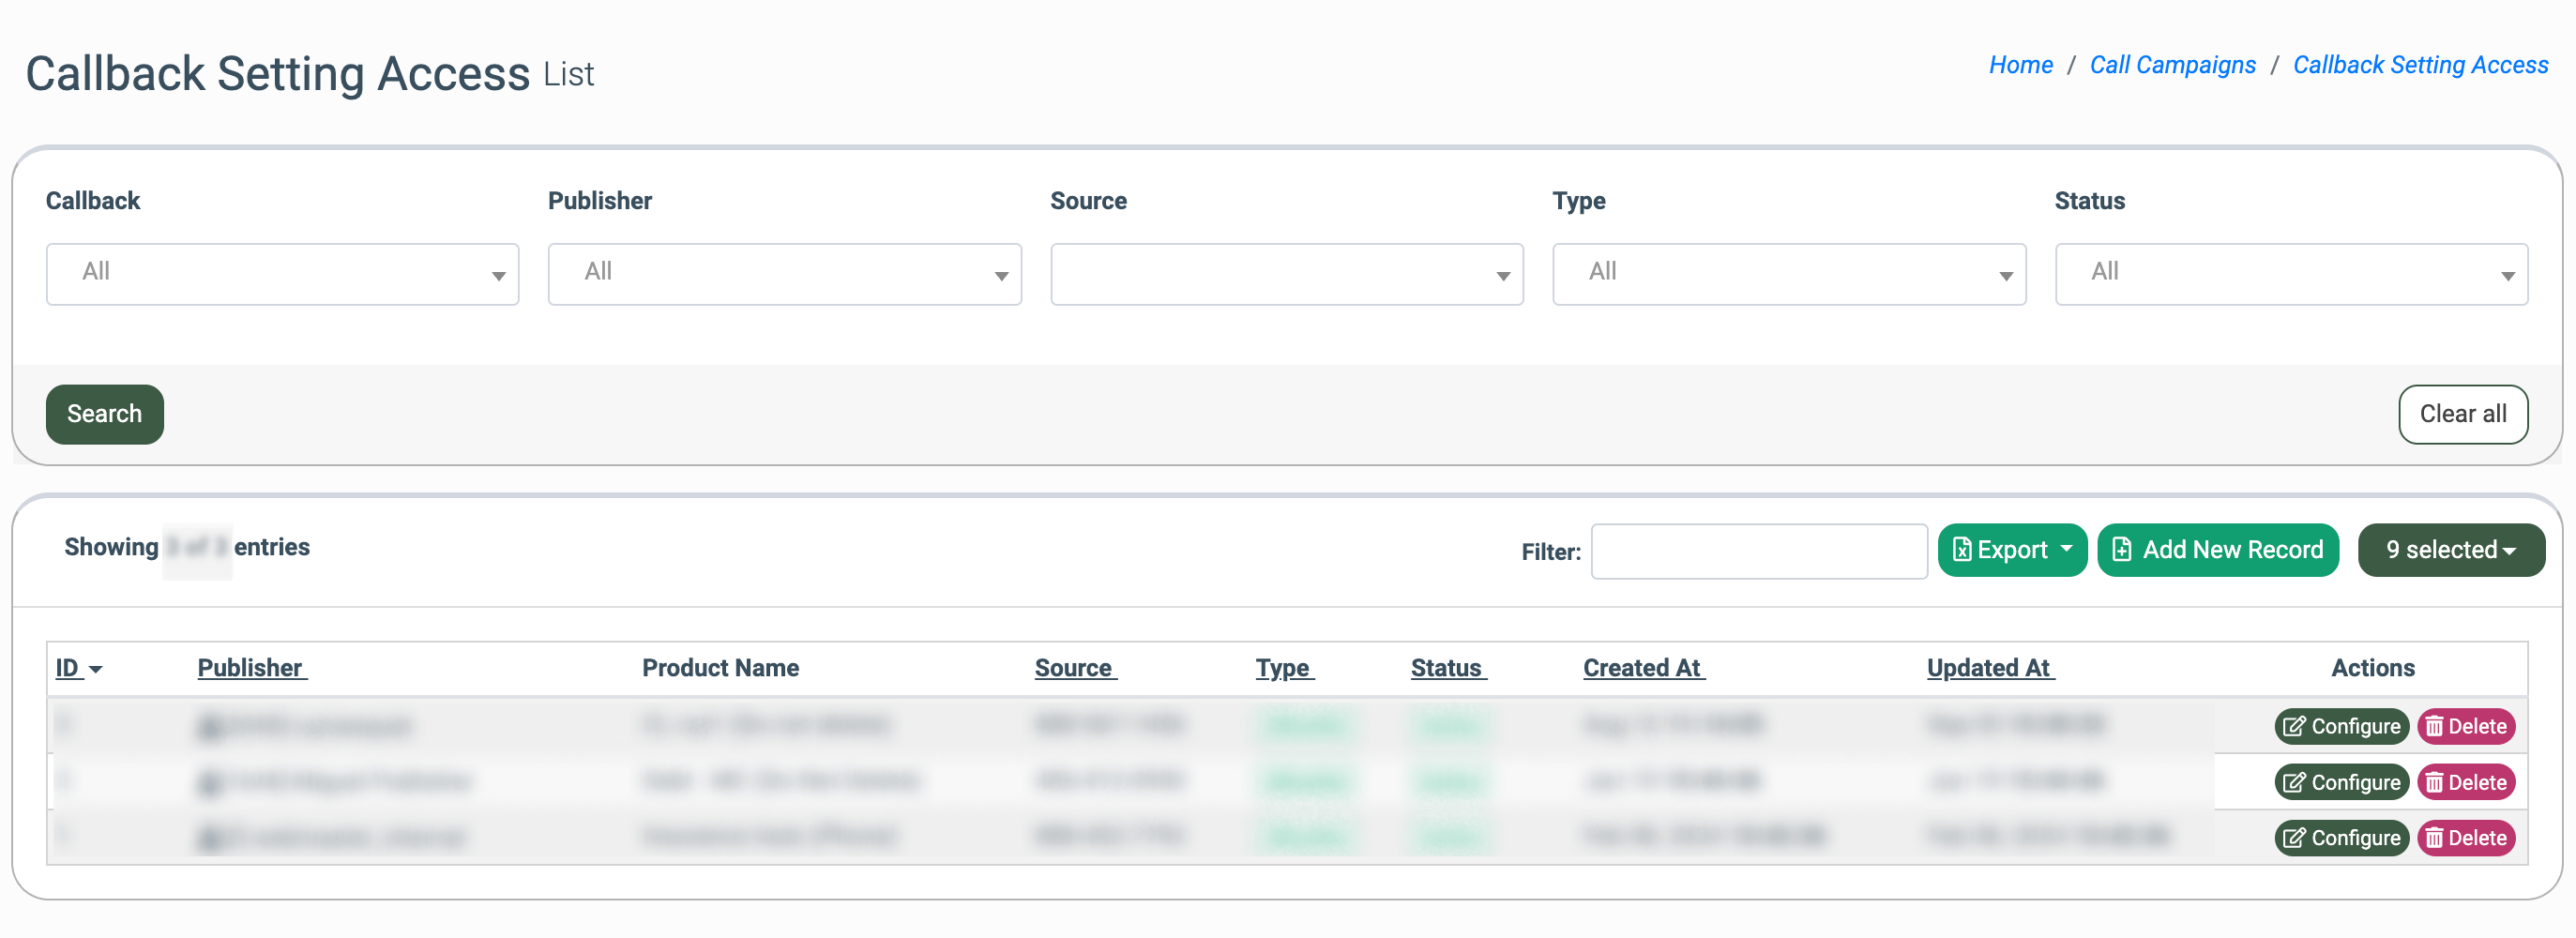This screenshot has height=938, width=2576.
Task: Click Configure in the first table row
Action: (2341, 726)
